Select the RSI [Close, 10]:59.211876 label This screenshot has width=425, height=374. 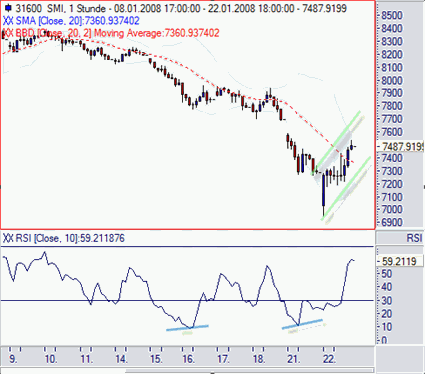[x=70, y=238]
